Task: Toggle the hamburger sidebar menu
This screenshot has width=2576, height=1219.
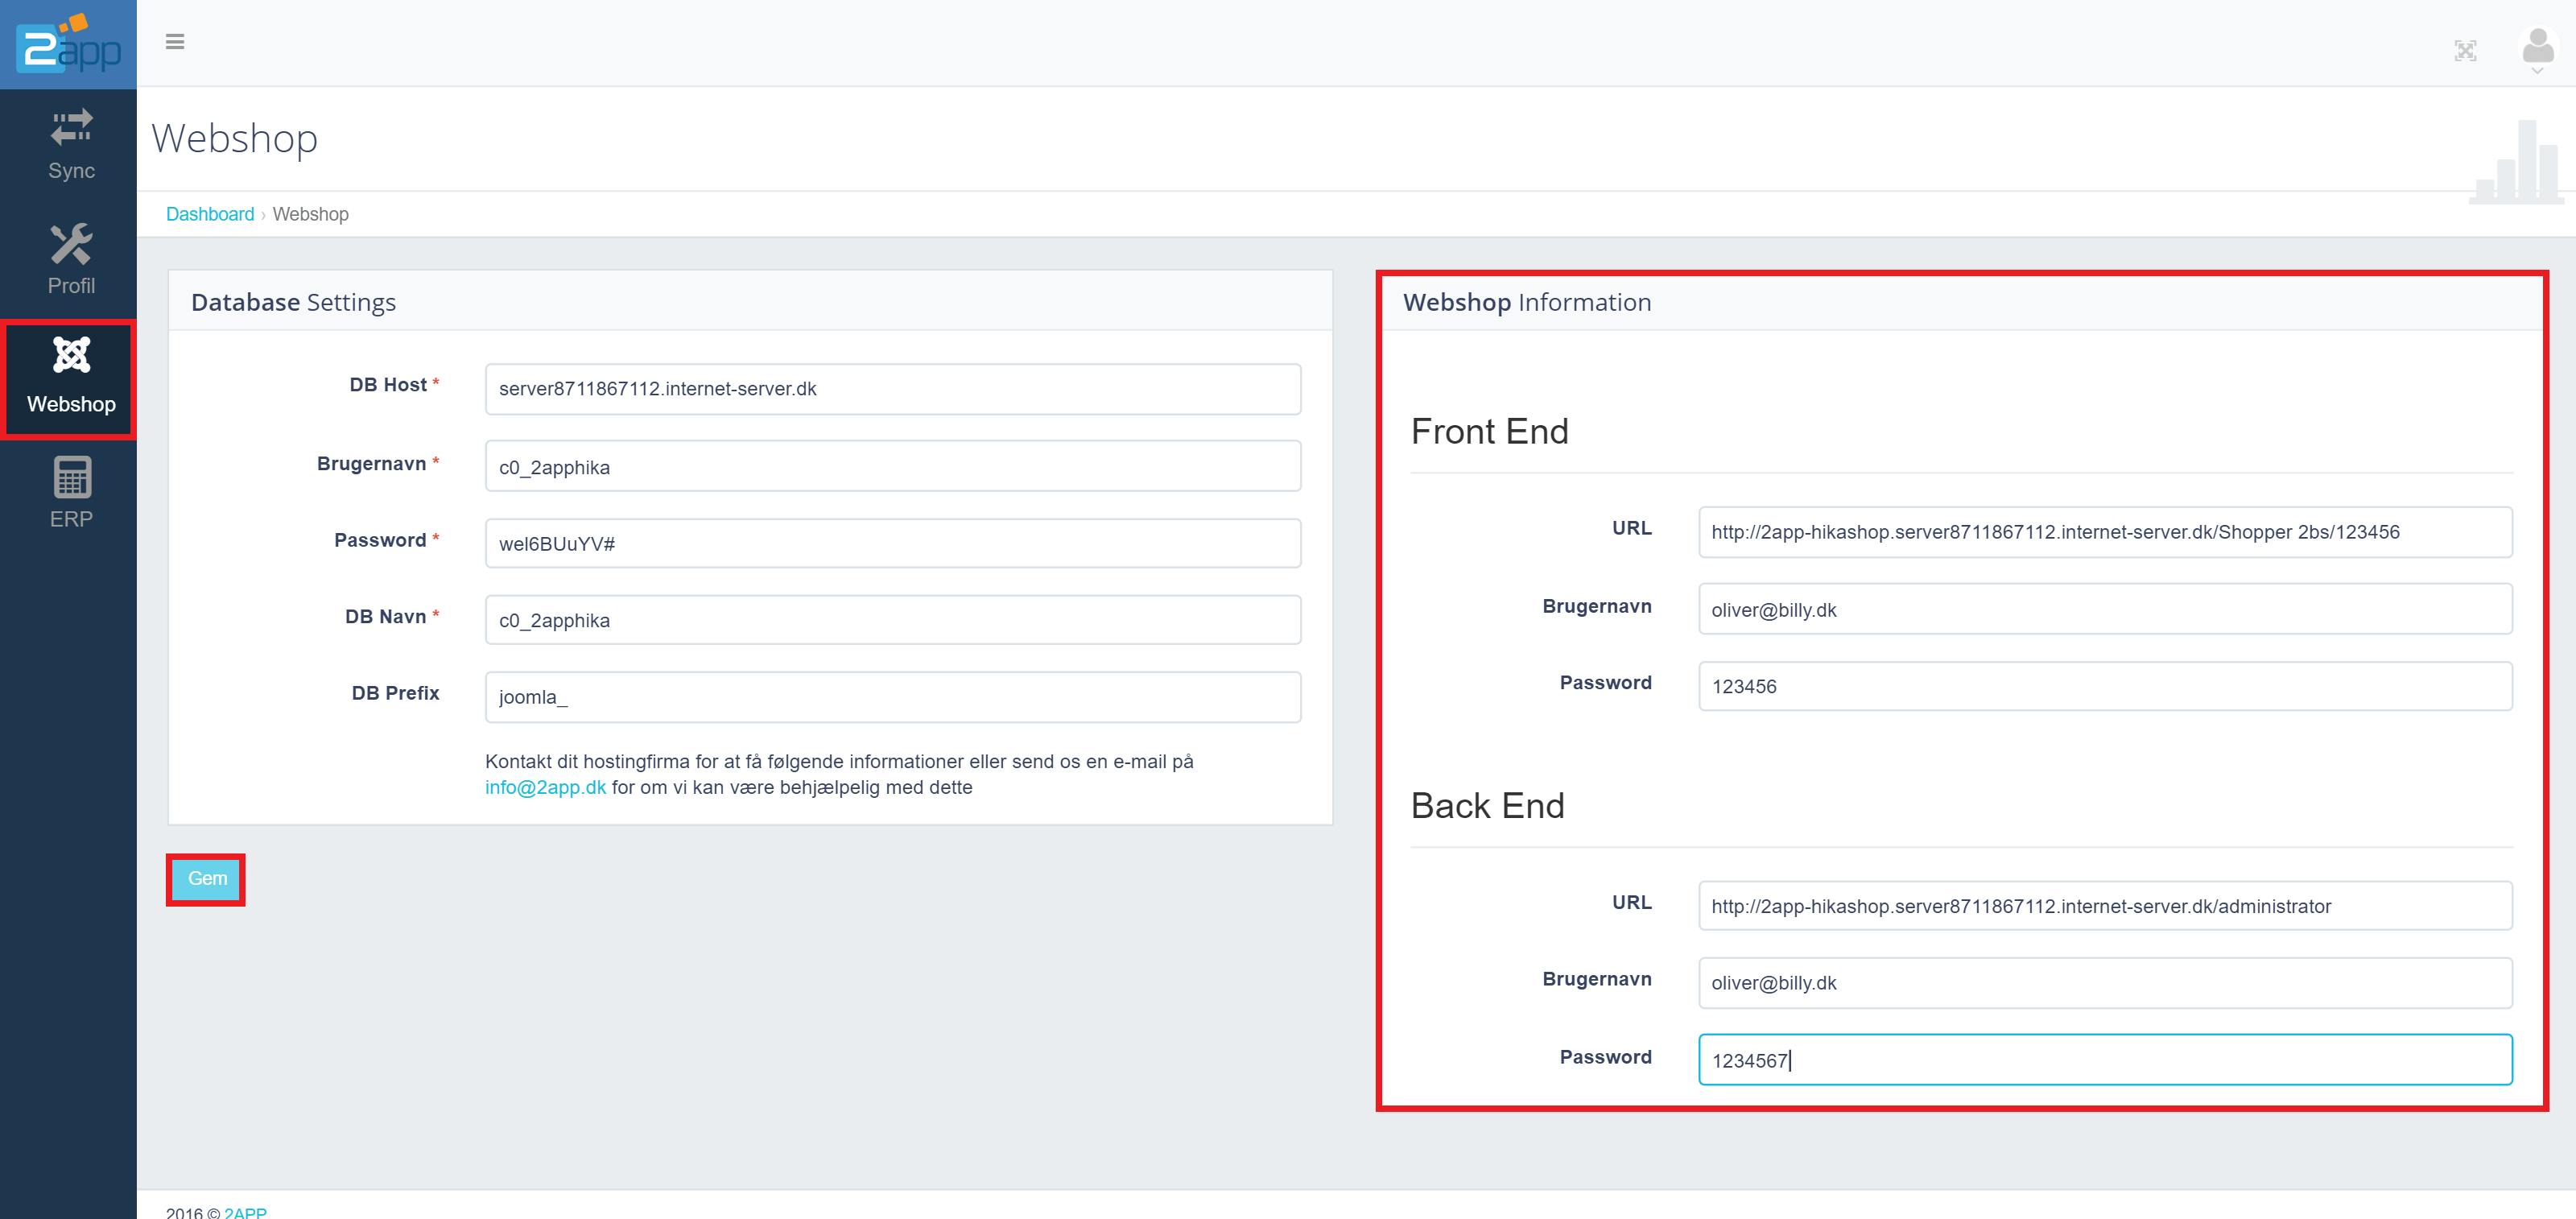Action: click(175, 42)
